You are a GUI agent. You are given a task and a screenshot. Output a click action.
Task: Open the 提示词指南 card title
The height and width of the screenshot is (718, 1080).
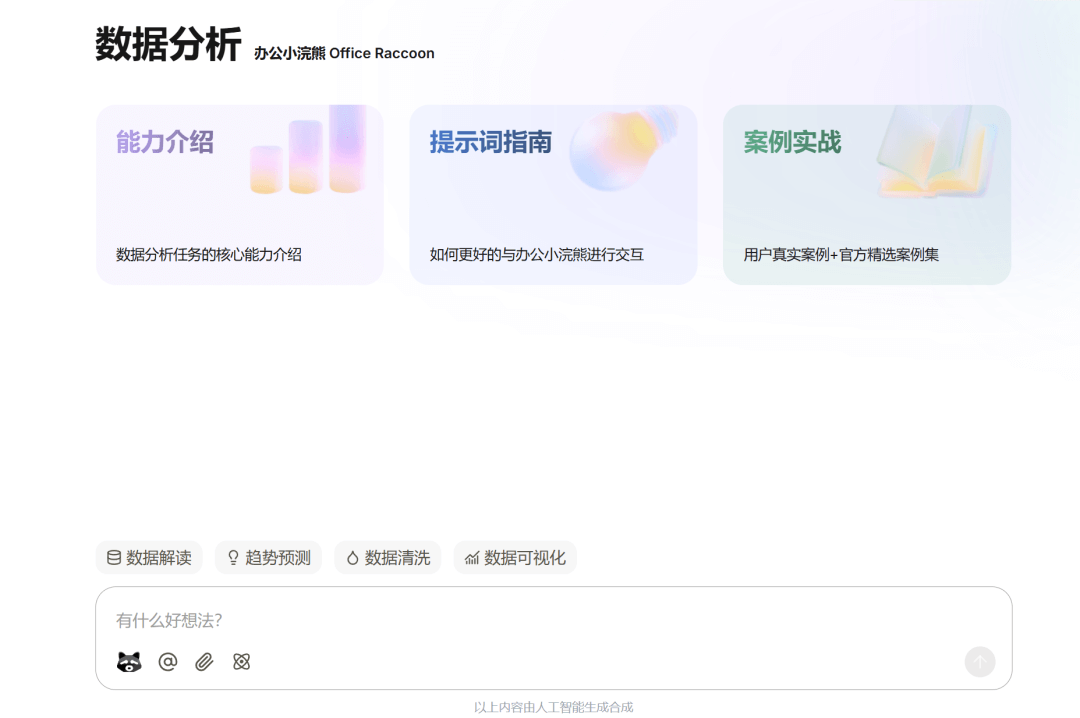[x=491, y=142]
